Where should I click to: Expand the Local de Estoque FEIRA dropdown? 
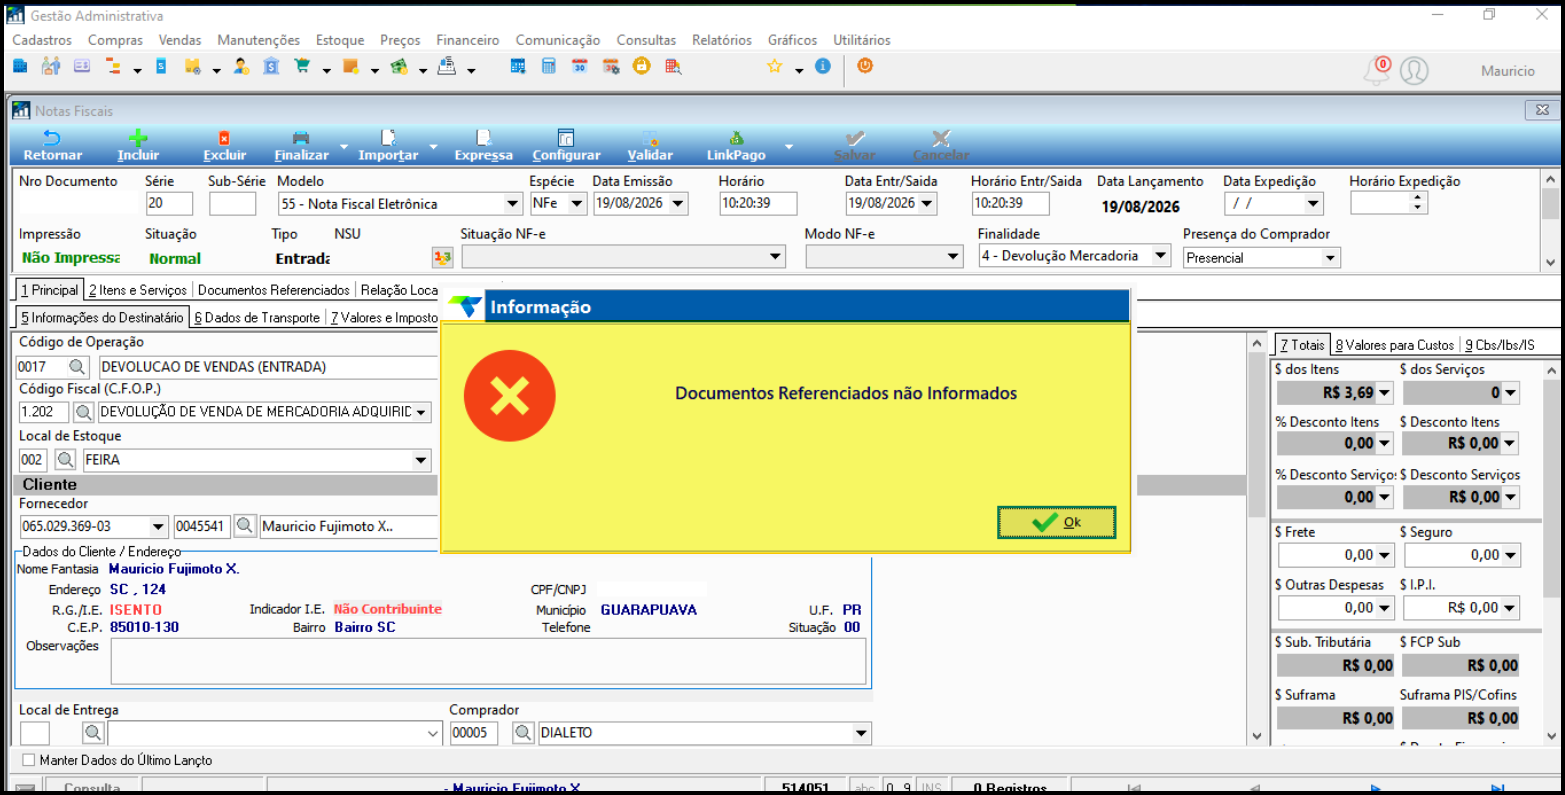click(x=421, y=460)
